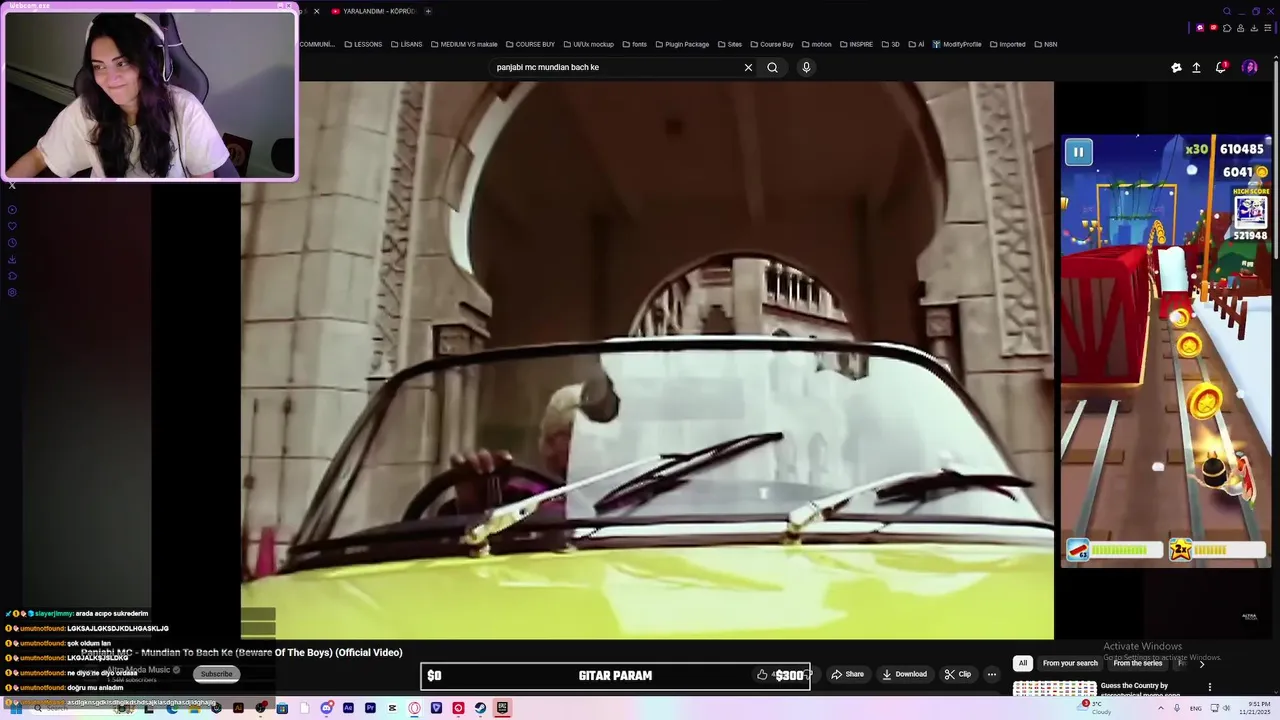
Task: Open the motion bookmark folder
Action: pyautogui.click(x=816, y=44)
